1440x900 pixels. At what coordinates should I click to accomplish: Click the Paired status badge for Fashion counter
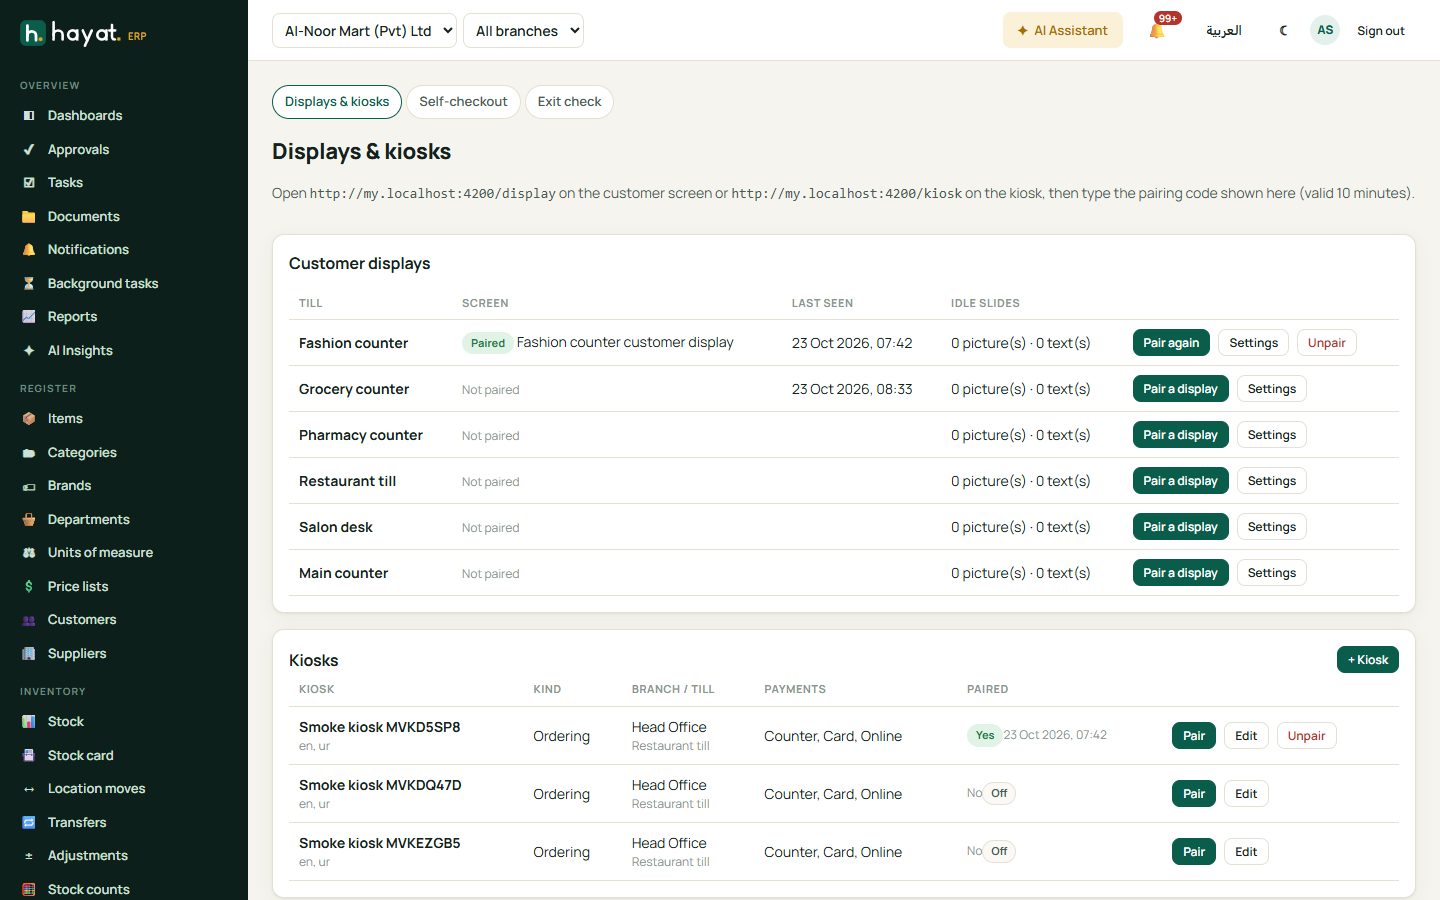click(x=487, y=343)
